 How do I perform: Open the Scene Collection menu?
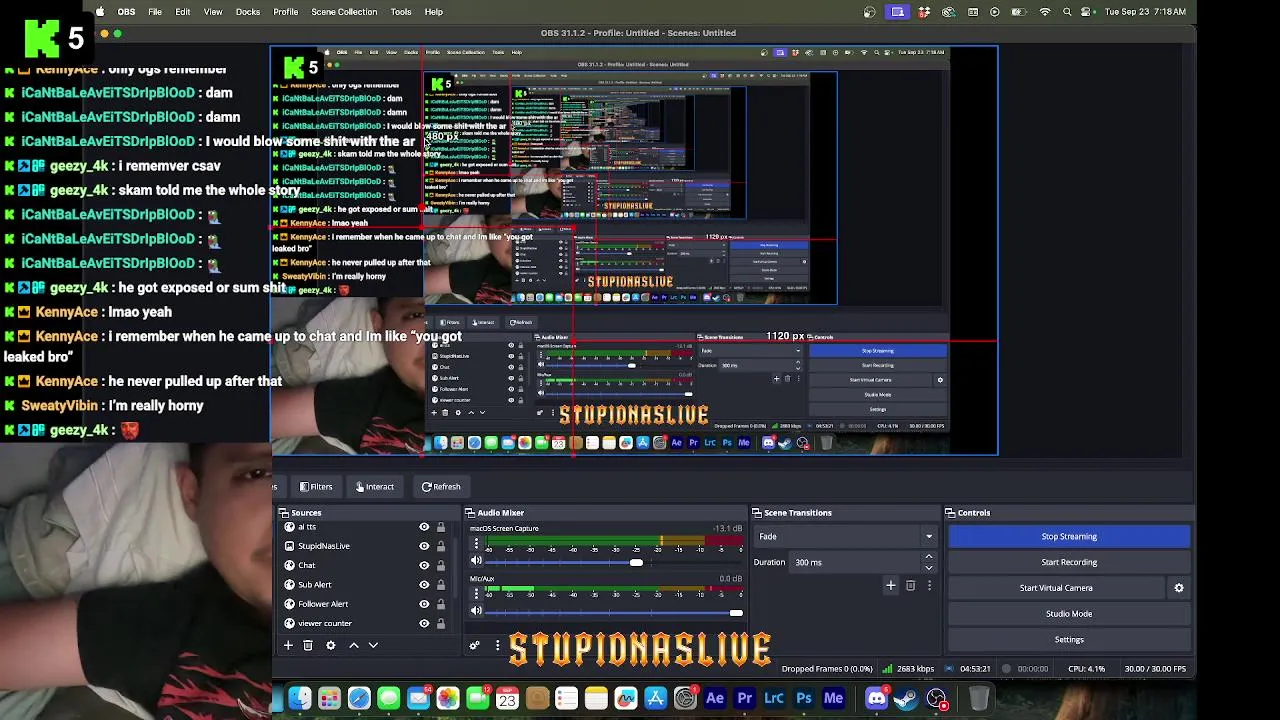[x=344, y=12]
